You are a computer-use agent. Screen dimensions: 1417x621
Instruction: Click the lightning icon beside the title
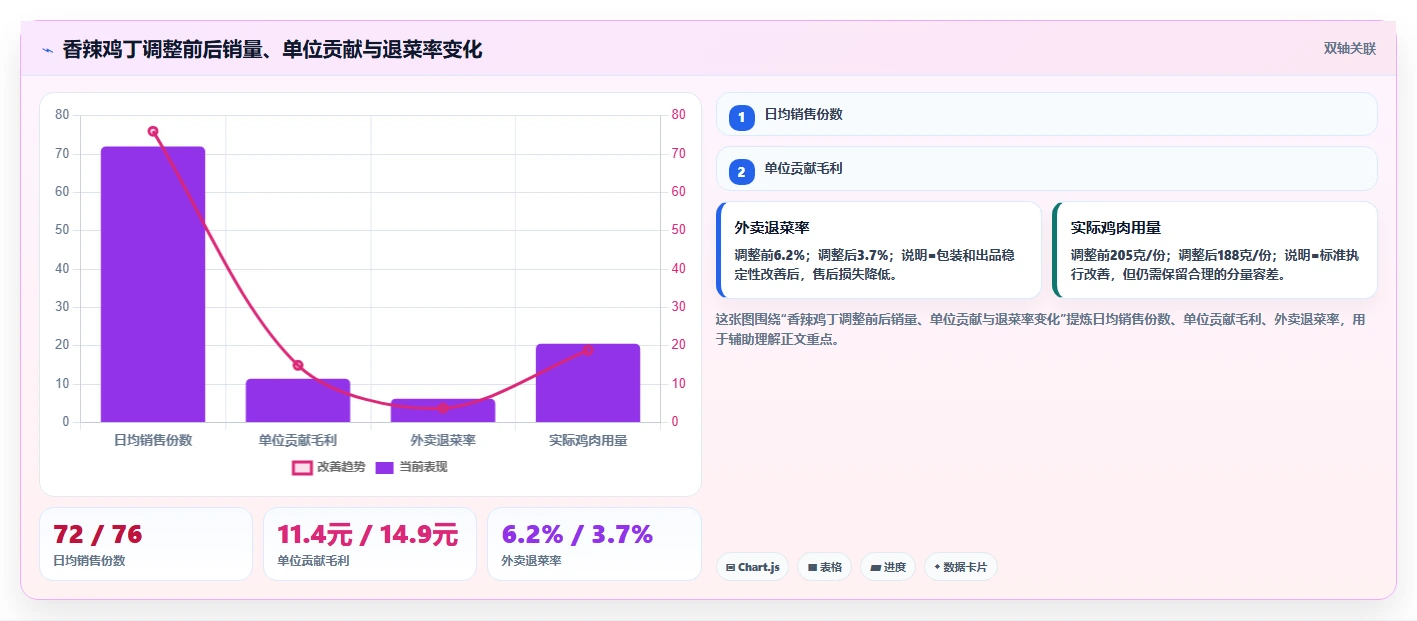tap(47, 49)
